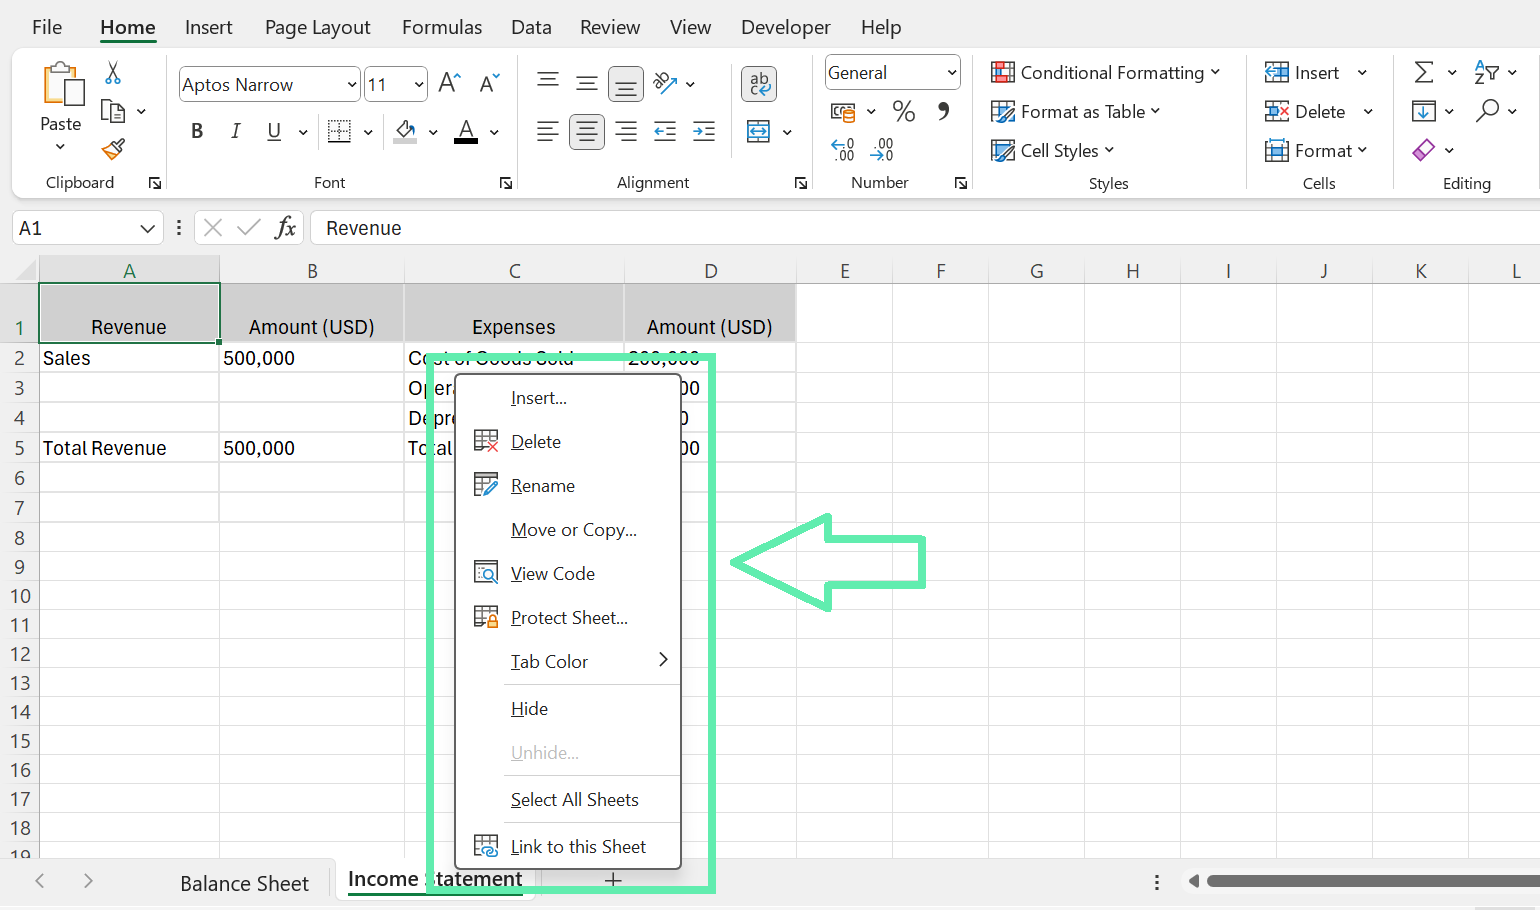The height and width of the screenshot is (910, 1540).
Task: Select the Format Painter tool
Action: 112,148
